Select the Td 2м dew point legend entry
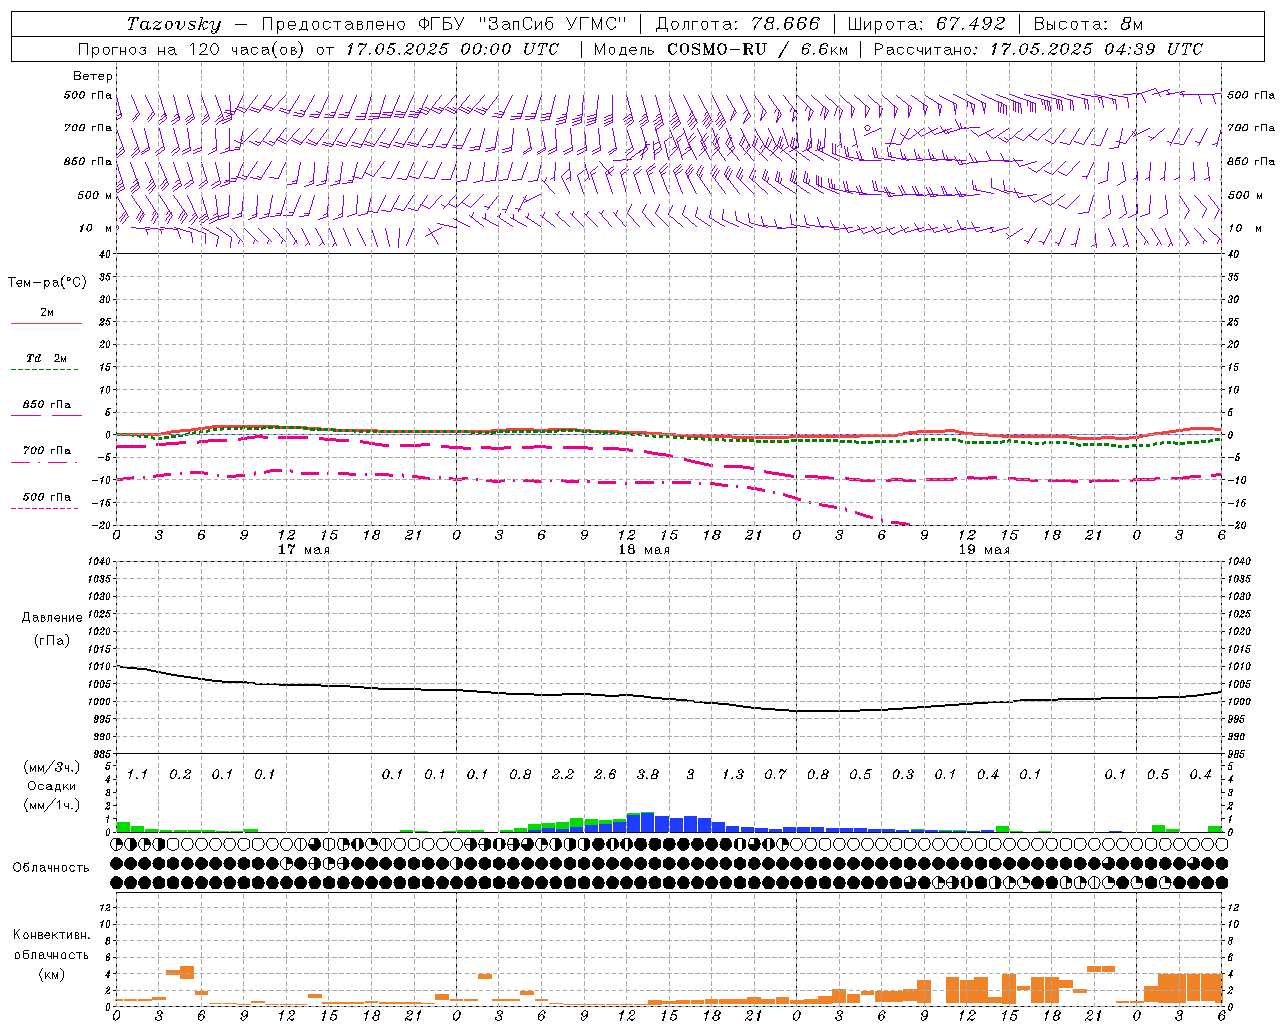1280x1024 pixels. point(46,358)
